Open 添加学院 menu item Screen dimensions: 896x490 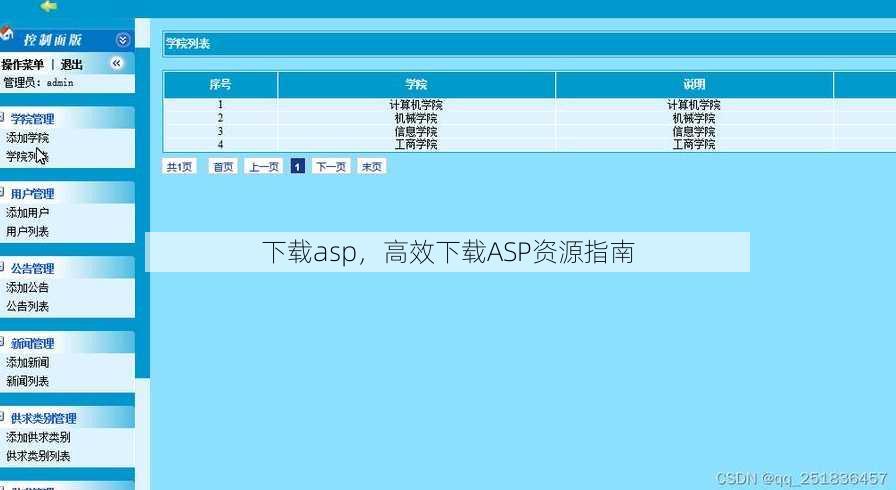click(27, 138)
